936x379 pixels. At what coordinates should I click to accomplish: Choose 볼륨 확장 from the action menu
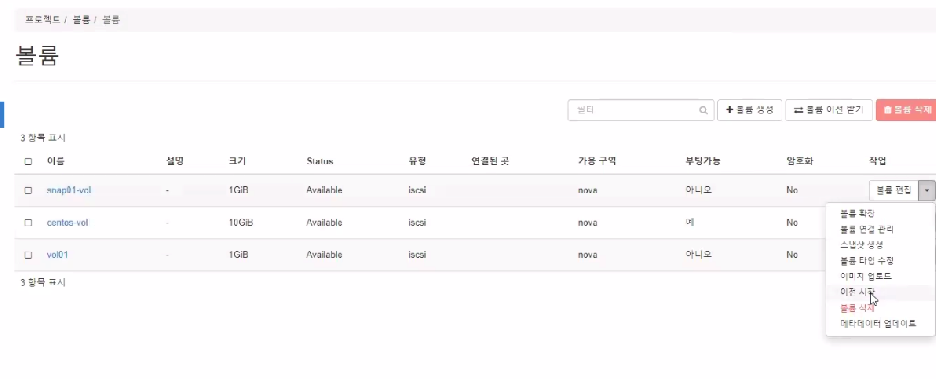click(x=857, y=213)
